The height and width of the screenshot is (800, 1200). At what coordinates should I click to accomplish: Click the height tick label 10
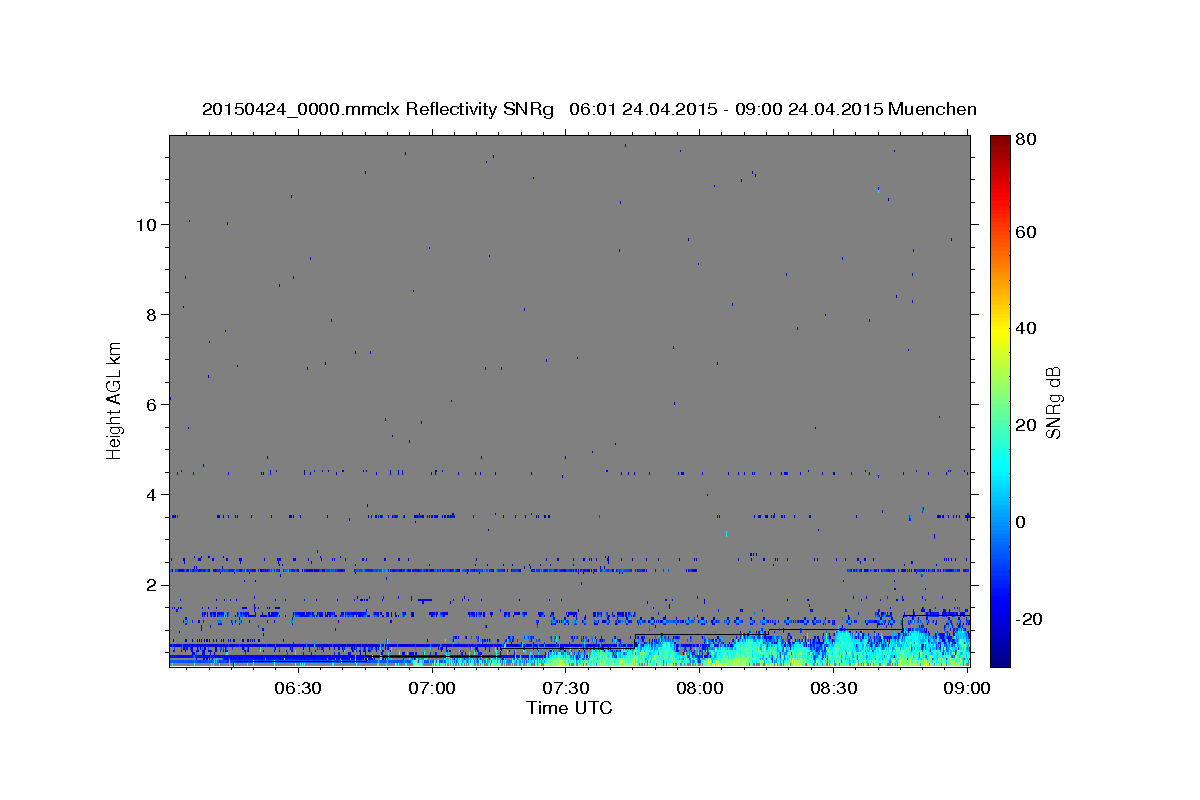(146, 225)
